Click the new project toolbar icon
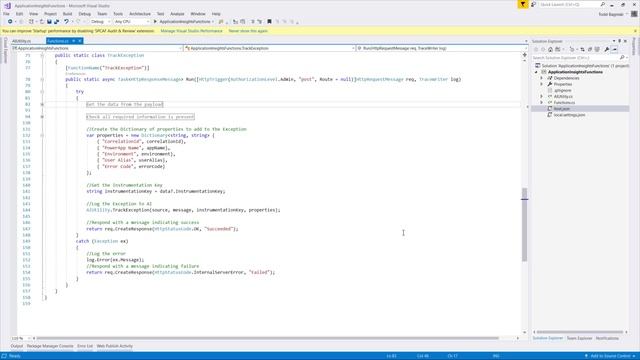 pos(31,22)
